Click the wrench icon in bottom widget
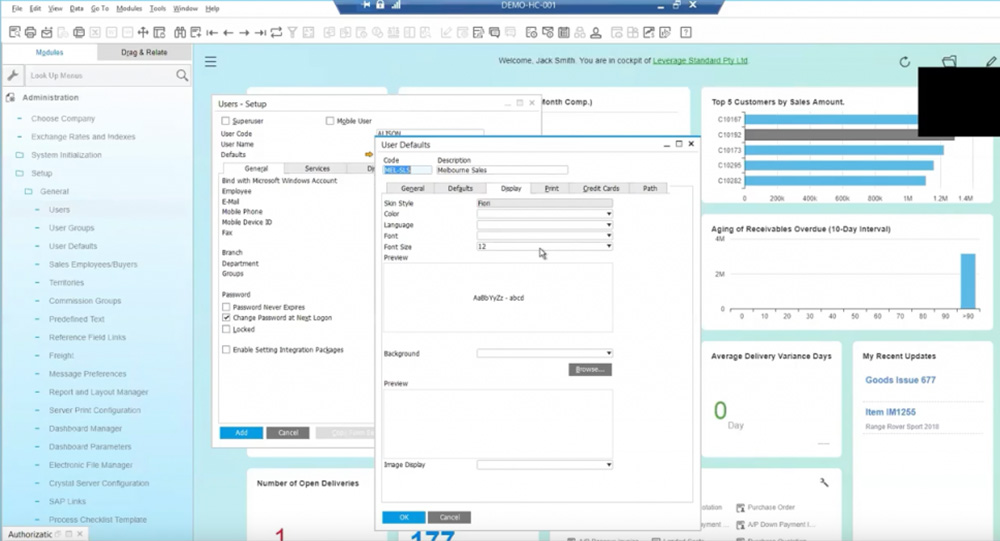 824,482
